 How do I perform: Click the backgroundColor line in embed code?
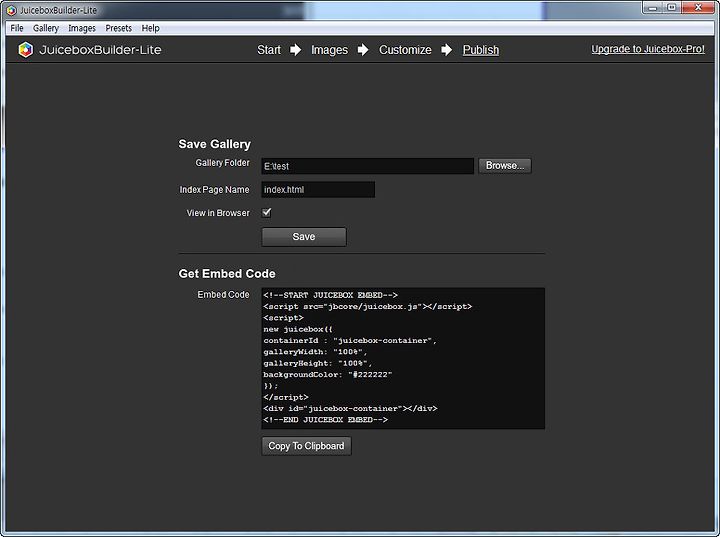click(x=327, y=374)
